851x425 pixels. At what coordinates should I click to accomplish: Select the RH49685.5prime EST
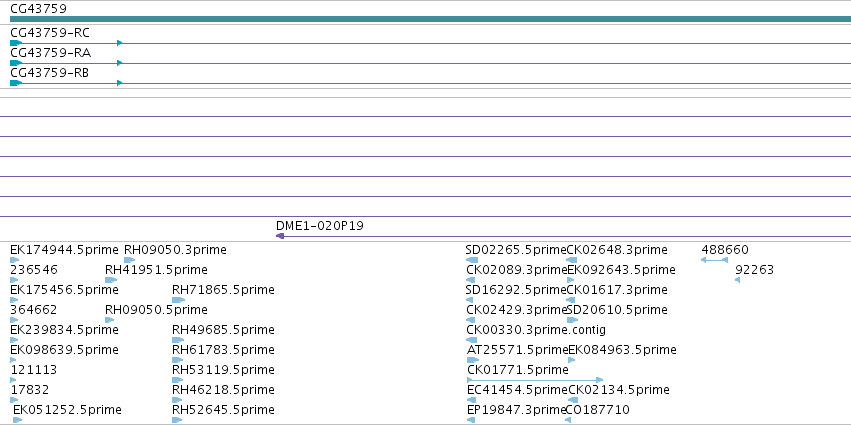click(223, 330)
